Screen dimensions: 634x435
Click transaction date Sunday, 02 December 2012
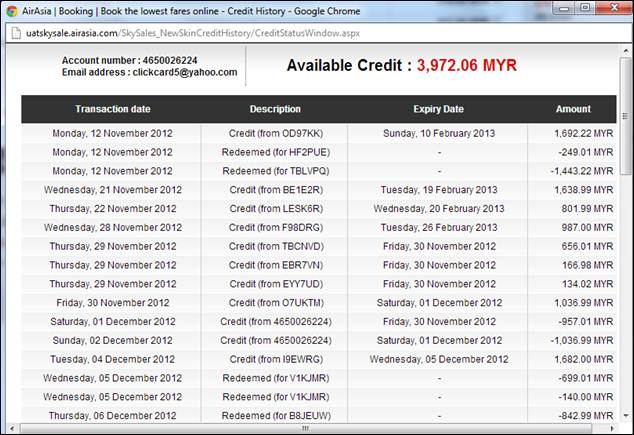(x=112, y=340)
